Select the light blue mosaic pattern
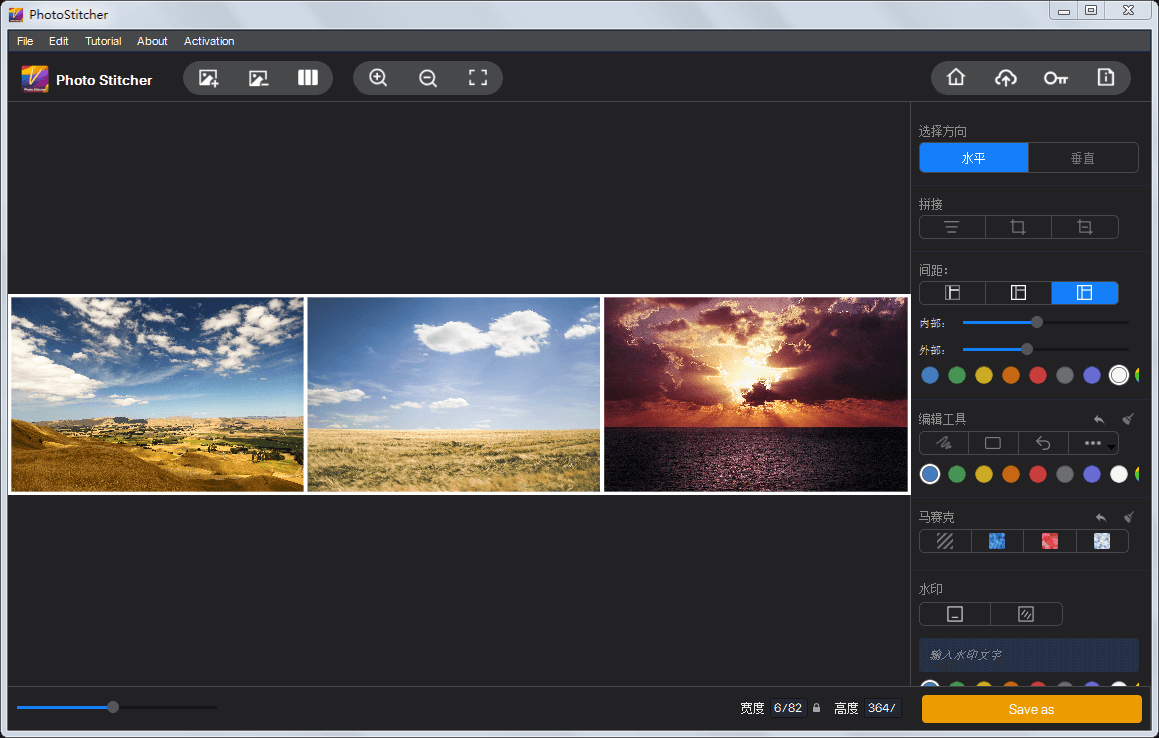The width and height of the screenshot is (1159, 738). coord(1102,541)
